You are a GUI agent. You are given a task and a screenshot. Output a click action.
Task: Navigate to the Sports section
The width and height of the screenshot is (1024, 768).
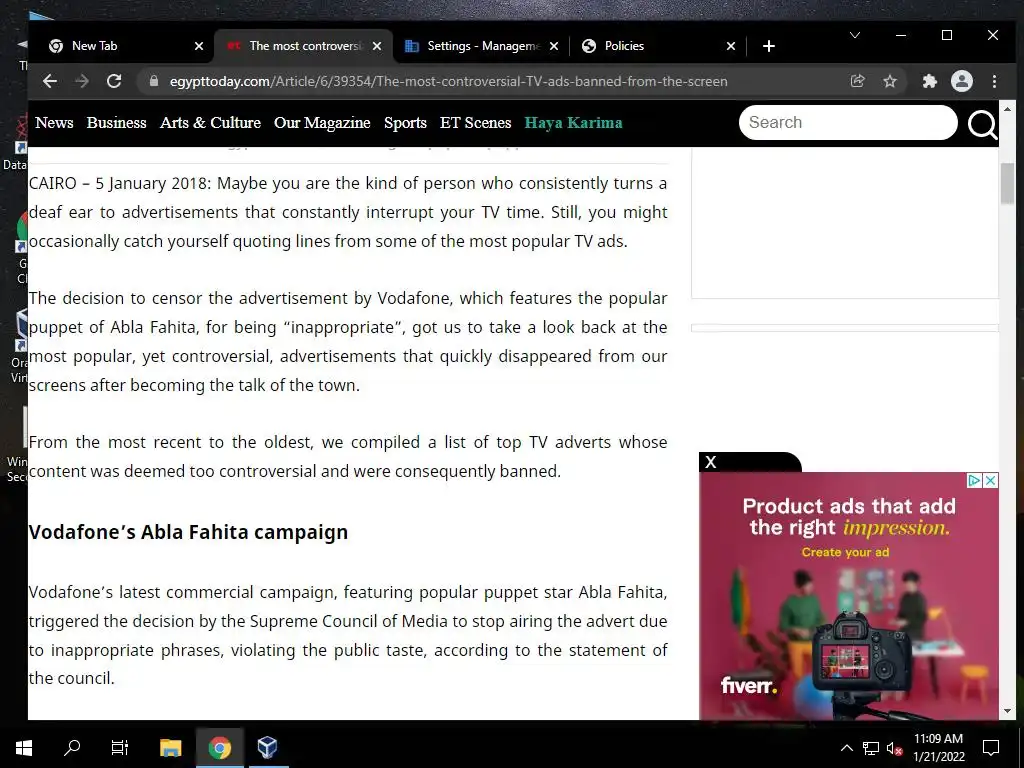405,123
